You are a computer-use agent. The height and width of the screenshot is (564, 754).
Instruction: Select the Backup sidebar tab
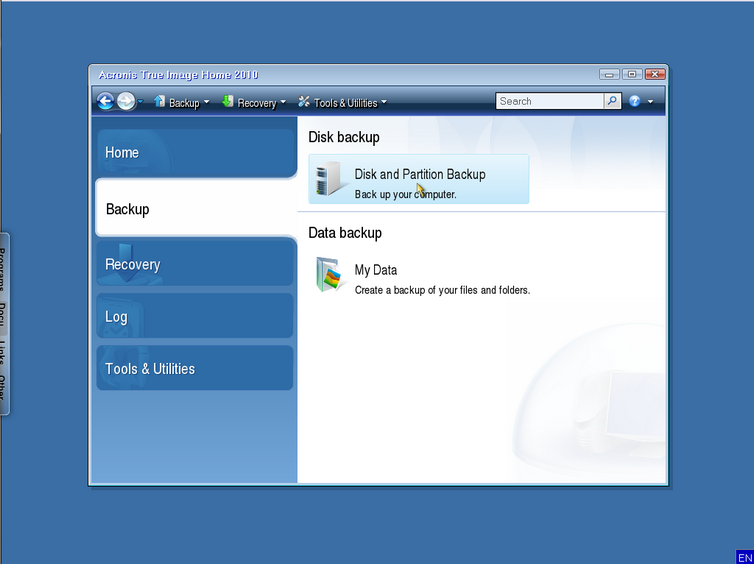coord(196,209)
